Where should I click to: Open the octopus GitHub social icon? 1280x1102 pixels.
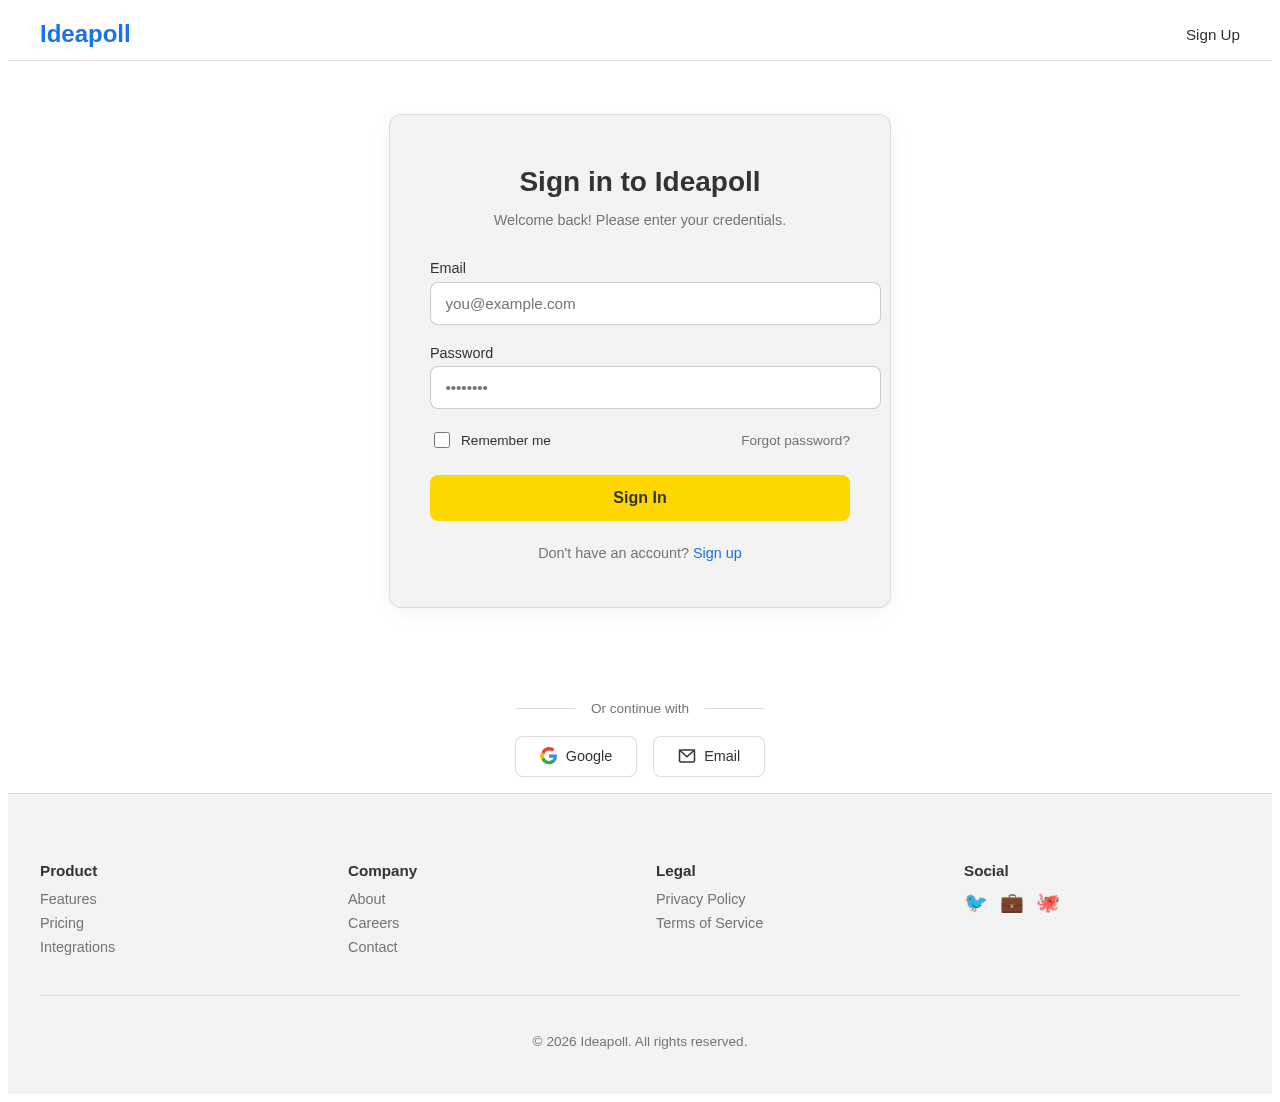click(x=1048, y=903)
